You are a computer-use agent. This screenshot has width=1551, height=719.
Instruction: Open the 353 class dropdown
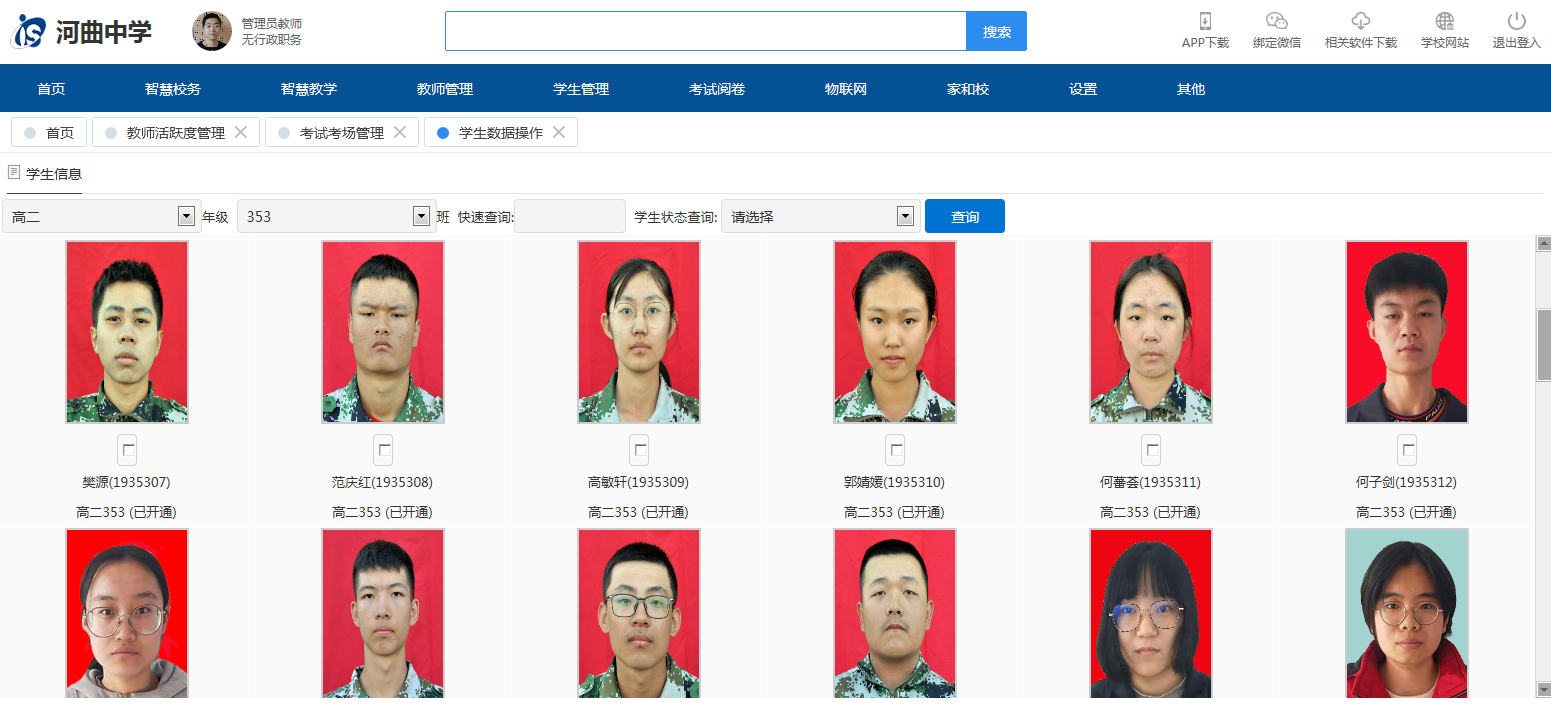pyautogui.click(x=335, y=216)
